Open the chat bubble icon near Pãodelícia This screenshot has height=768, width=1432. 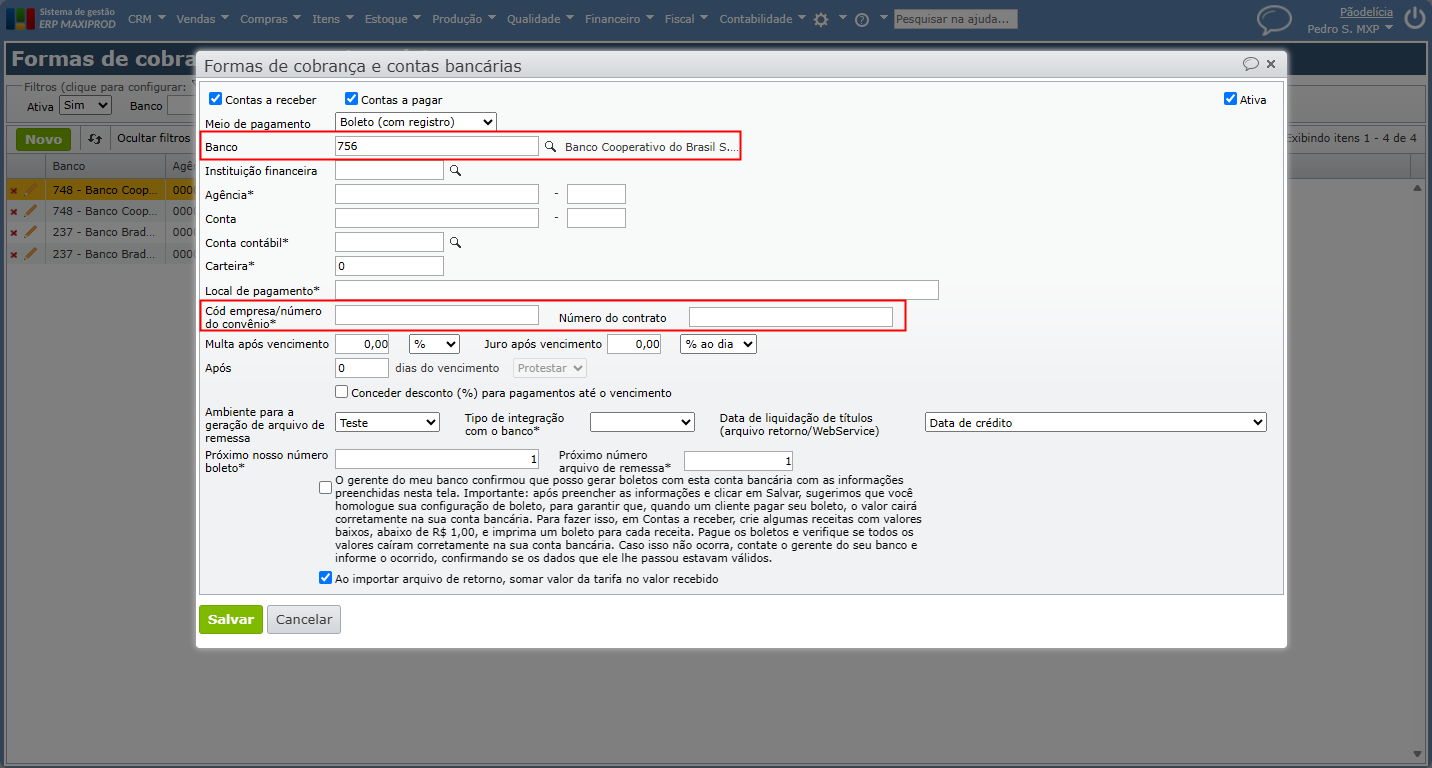1274,20
